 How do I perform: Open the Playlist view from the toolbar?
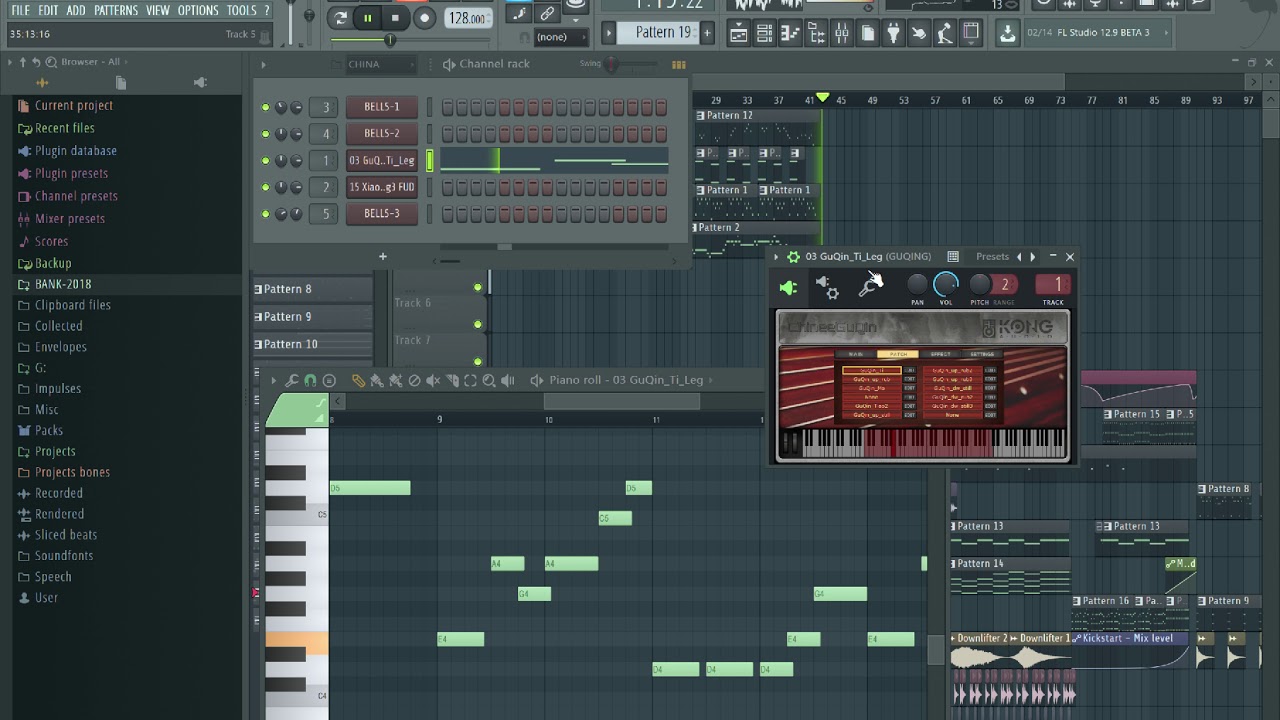click(x=738, y=33)
